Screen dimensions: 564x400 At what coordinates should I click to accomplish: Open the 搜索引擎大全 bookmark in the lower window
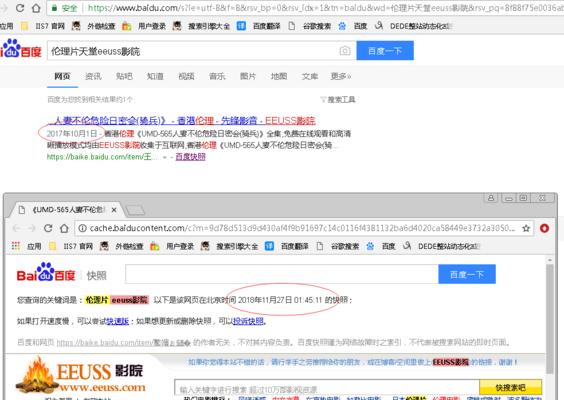pos(229,246)
